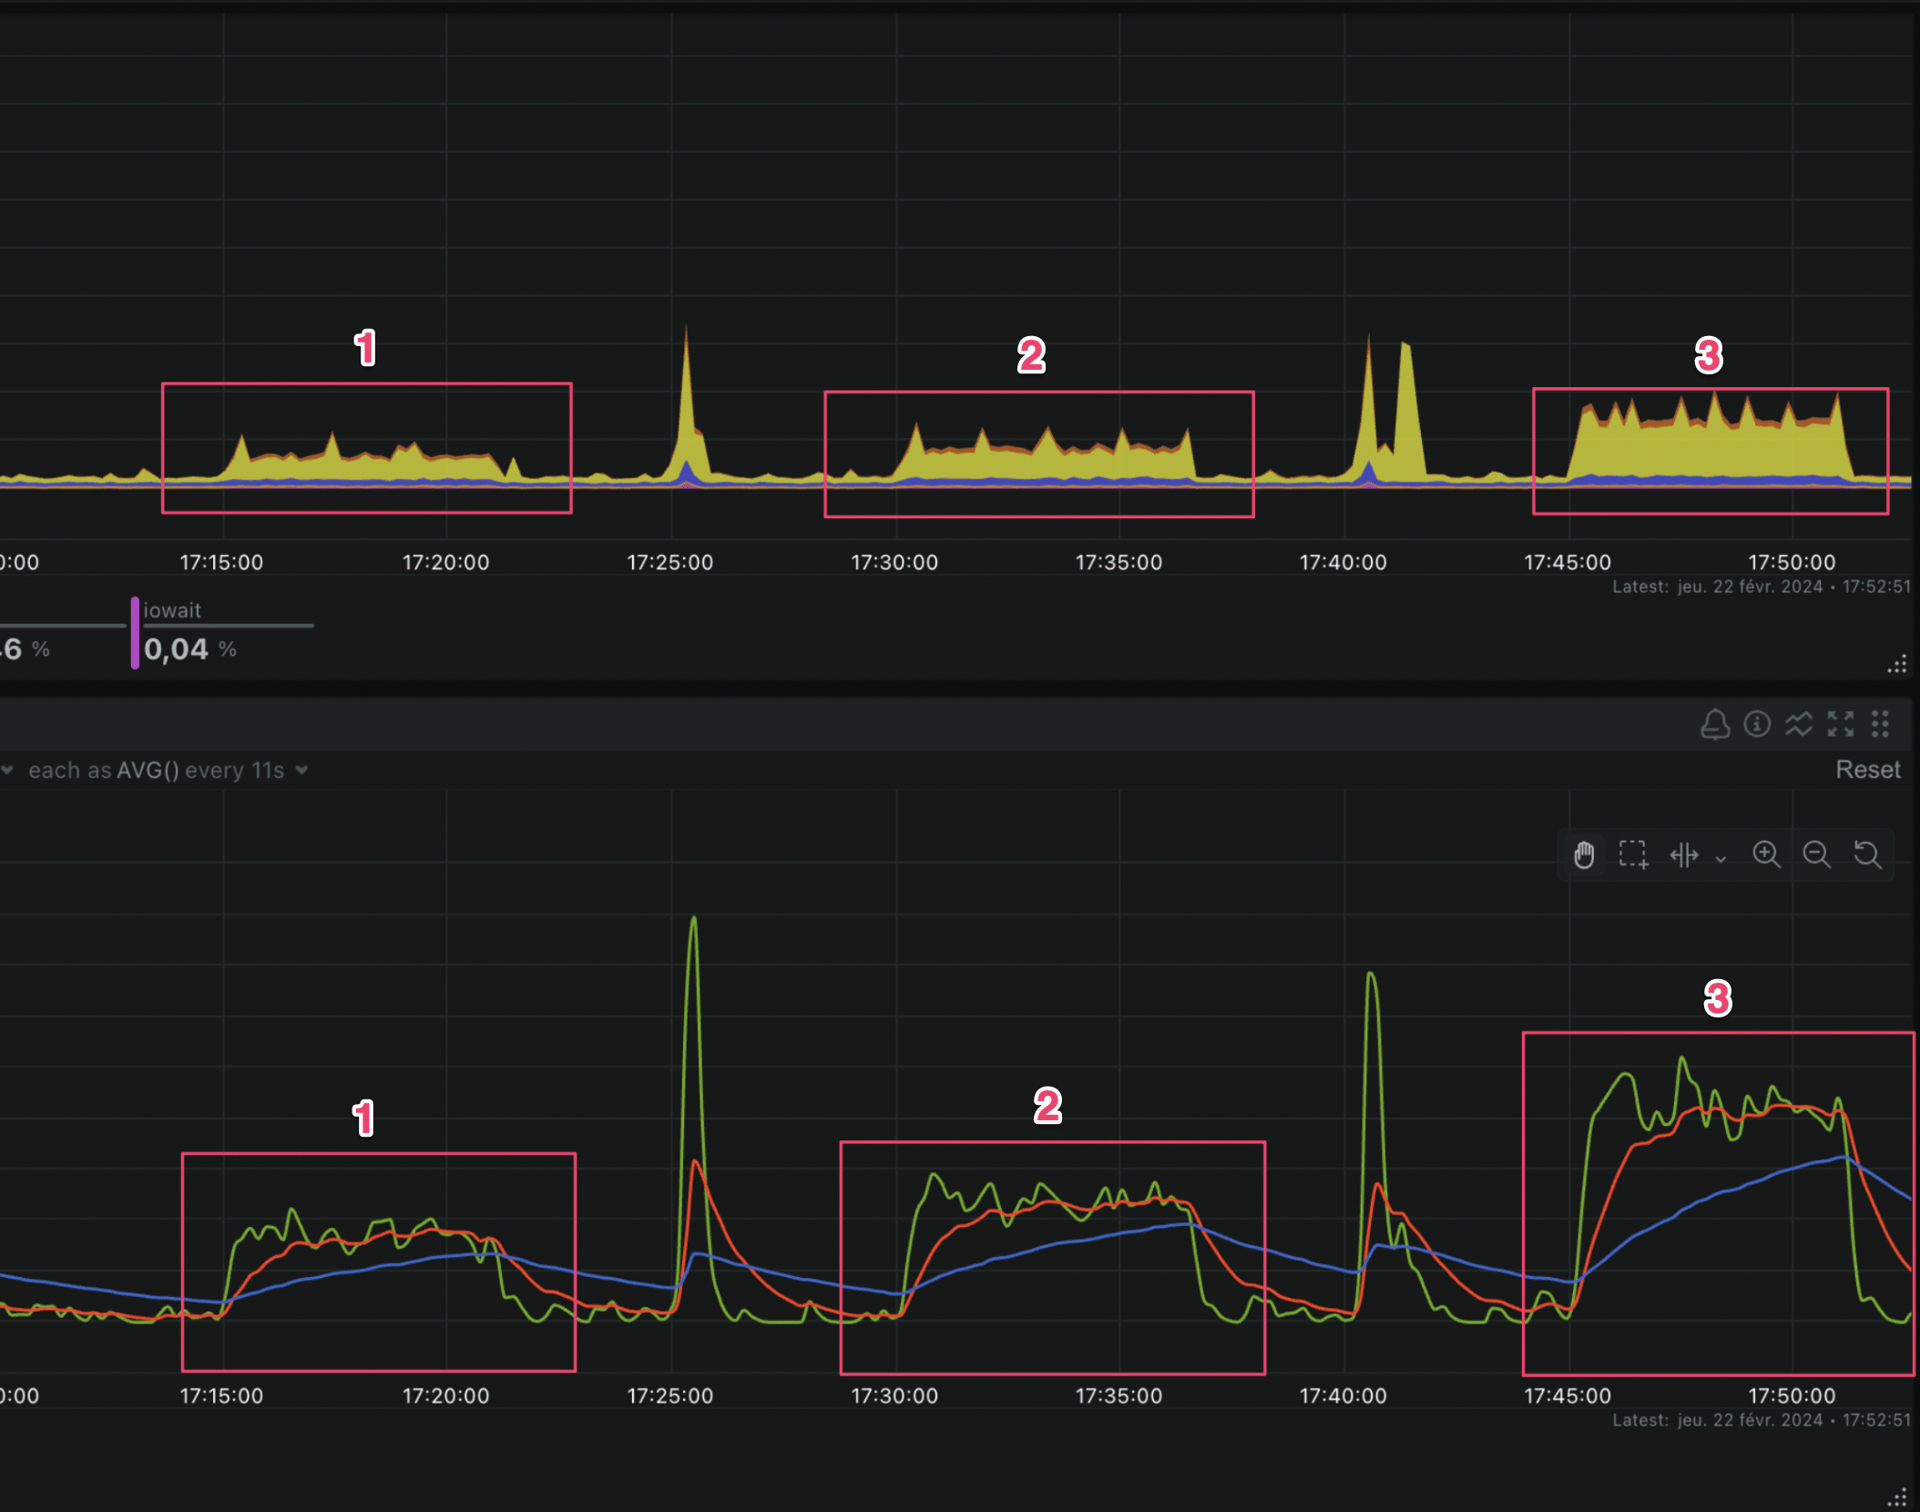Reset zoom with the circular-arrow magnifier icon
Viewport: 1920px width, 1512px height.
point(1867,855)
